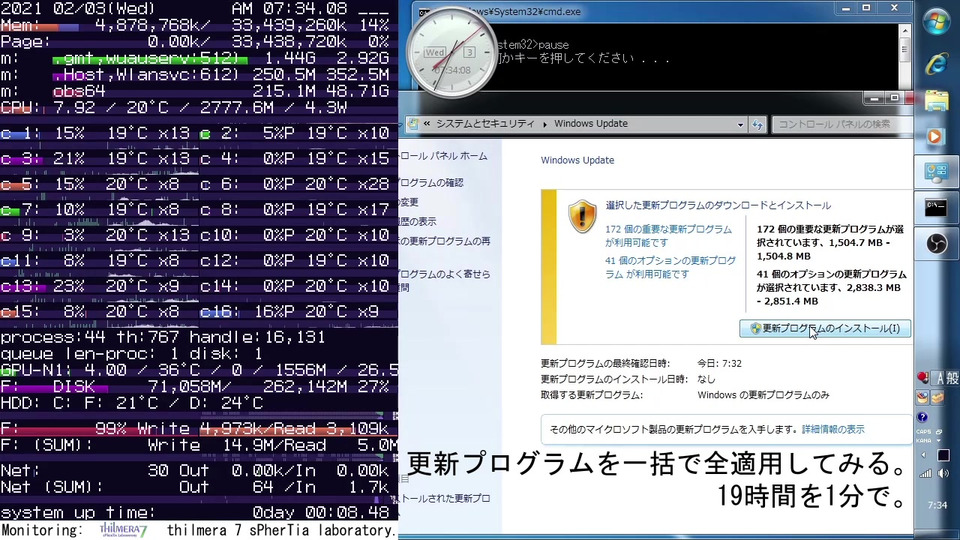Open 更新プログラムの確認 sidebar link
The width and height of the screenshot is (960, 540).
click(x=431, y=182)
